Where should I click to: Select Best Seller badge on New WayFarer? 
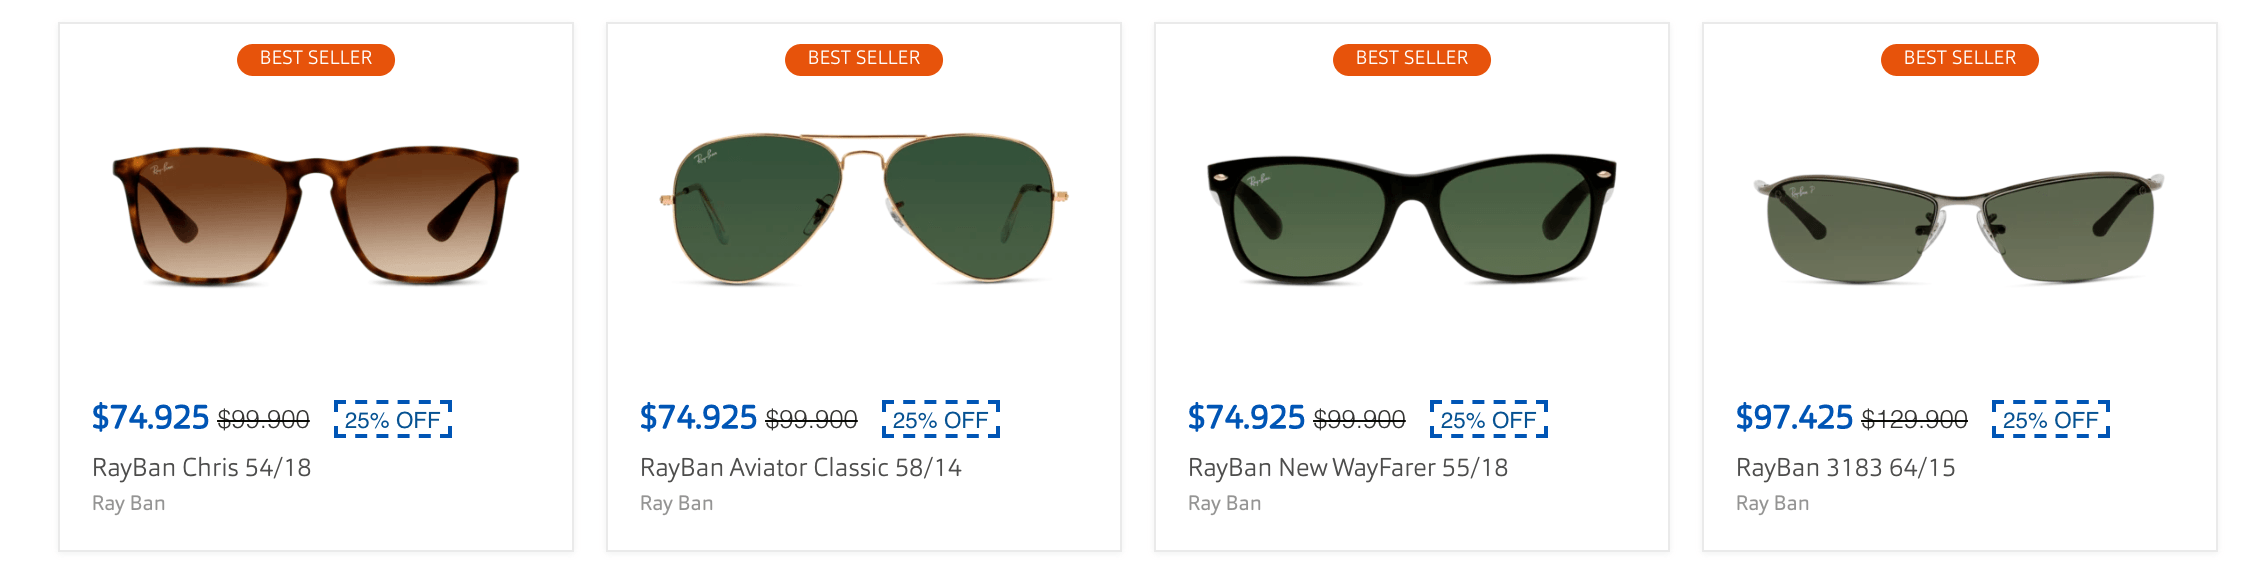pyautogui.click(x=1412, y=59)
